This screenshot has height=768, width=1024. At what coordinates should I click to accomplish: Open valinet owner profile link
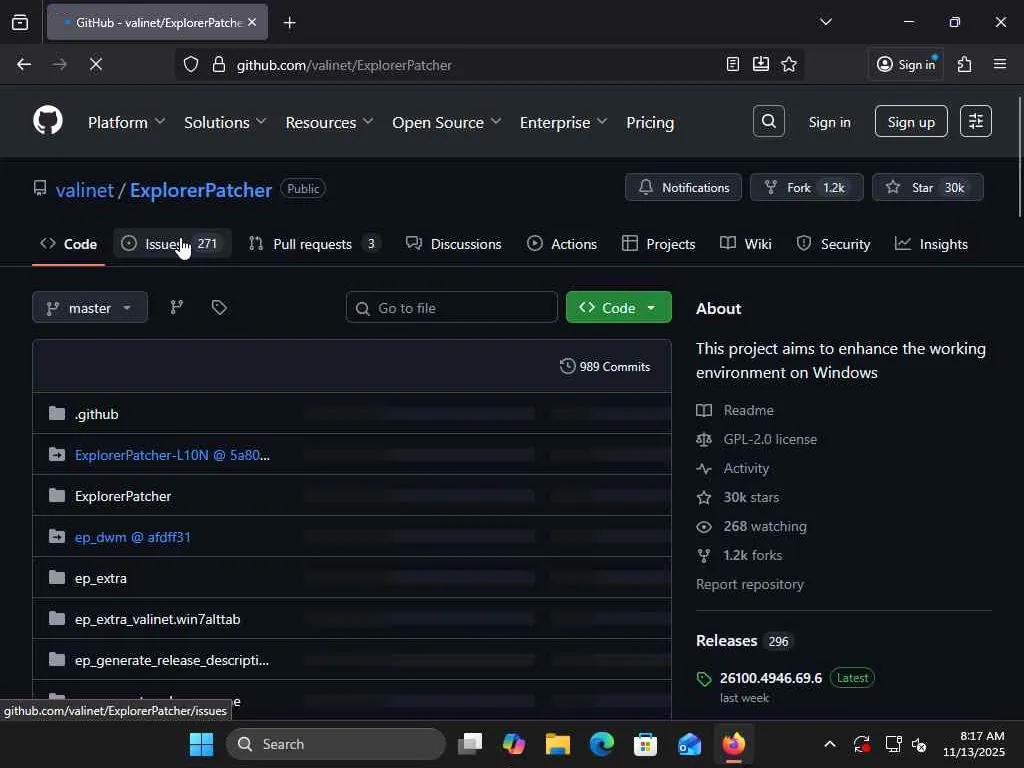coord(85,190)
